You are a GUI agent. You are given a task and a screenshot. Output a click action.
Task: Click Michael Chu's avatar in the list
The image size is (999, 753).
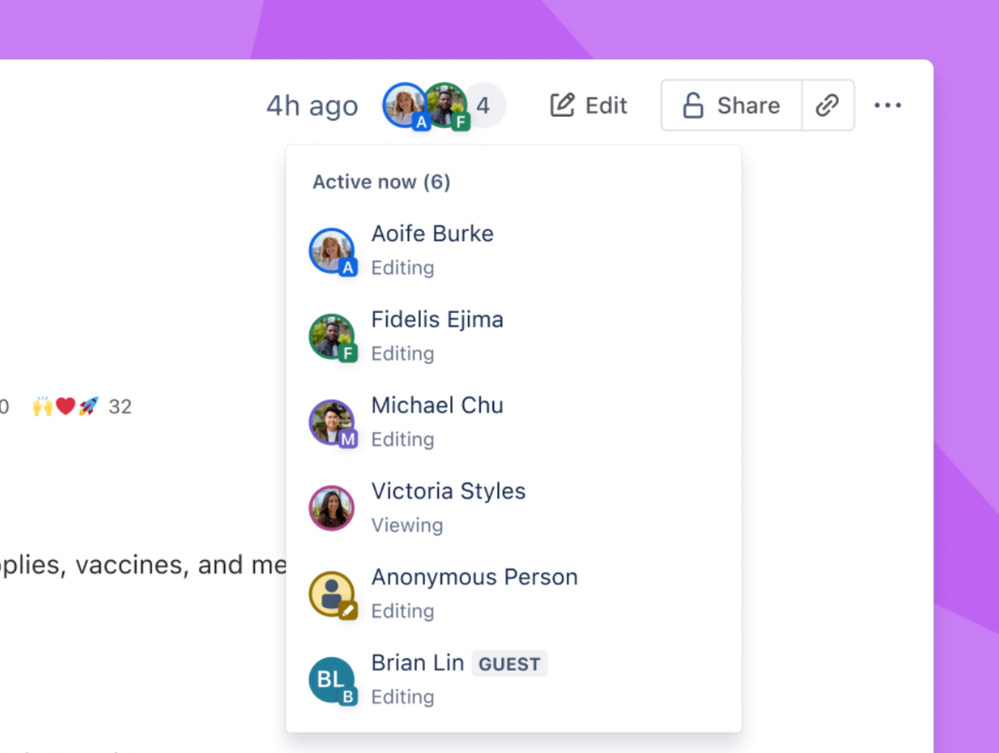(332, 423)
